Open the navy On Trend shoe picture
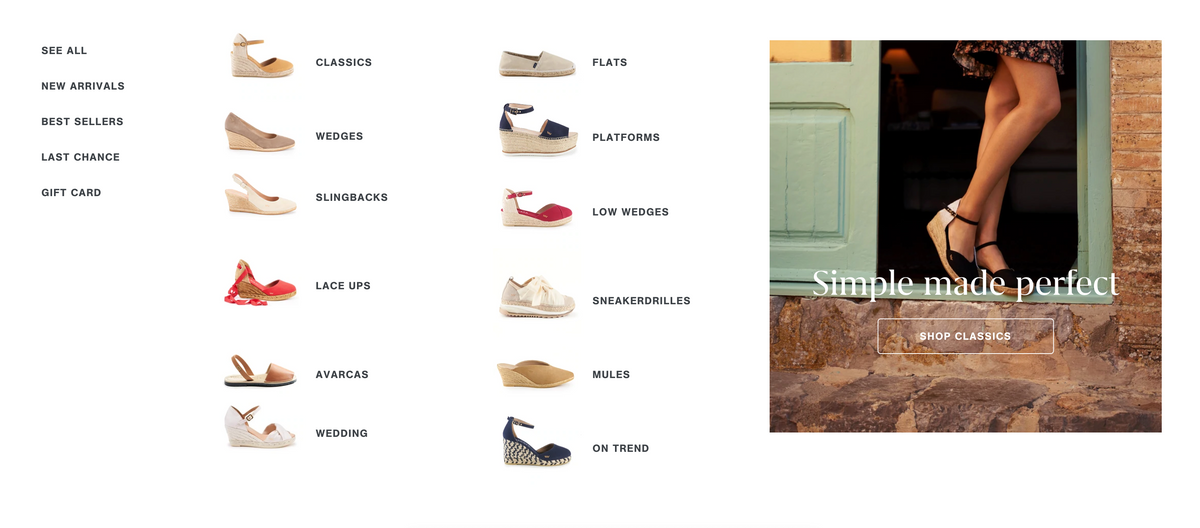The width and height of the screenshot is (1200, 528). click(x=537, y=442)
